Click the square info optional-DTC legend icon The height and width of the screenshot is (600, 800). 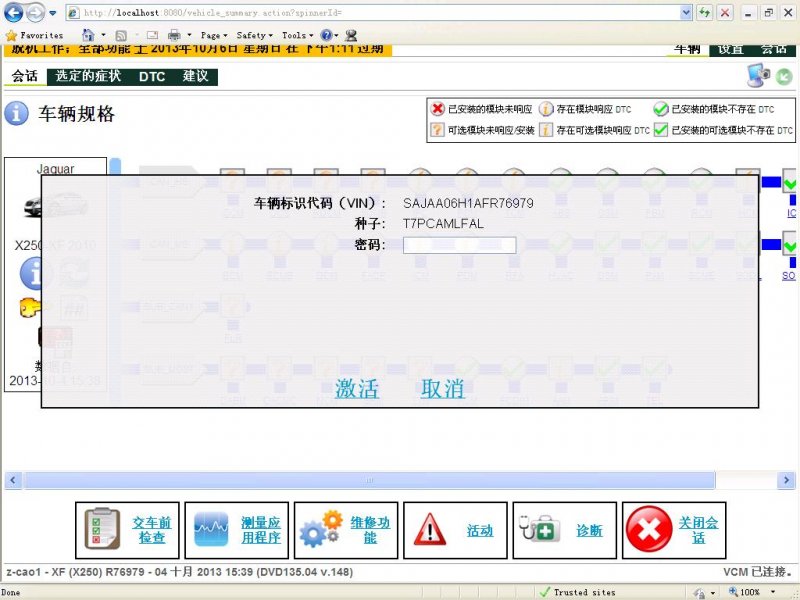546,130
